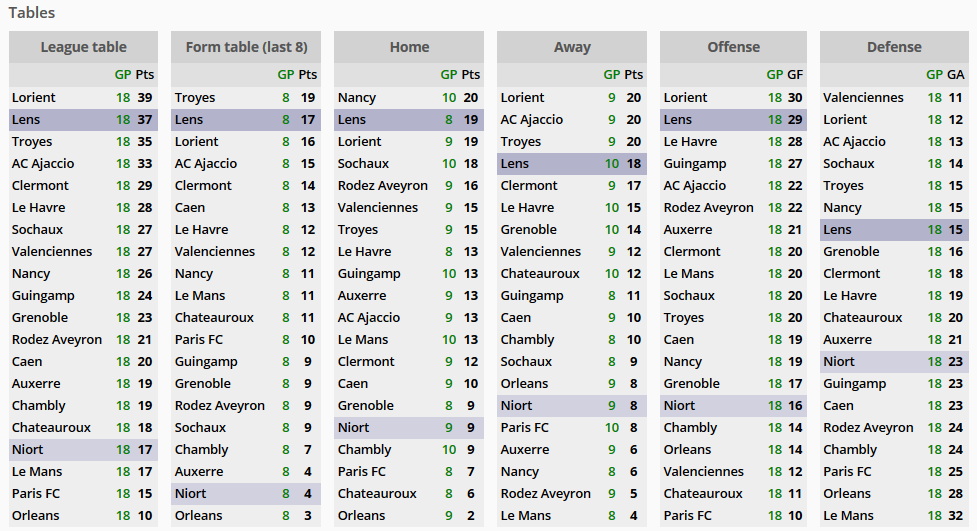Viewport: 977px width, 531px height.
Task: Click the GA column header in Defense table
Action: (956, 74)
